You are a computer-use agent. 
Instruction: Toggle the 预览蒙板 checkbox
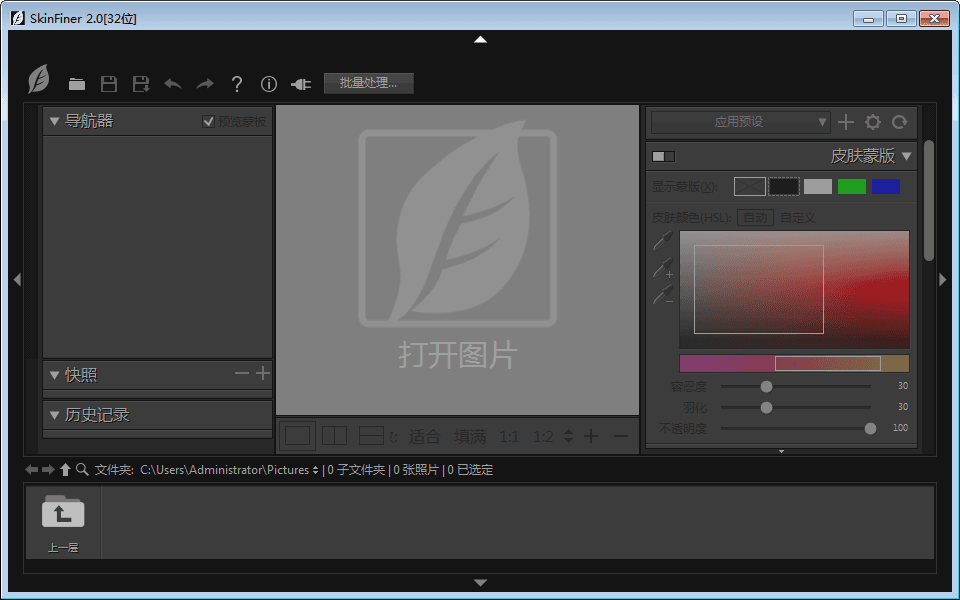tap(208, 121)
